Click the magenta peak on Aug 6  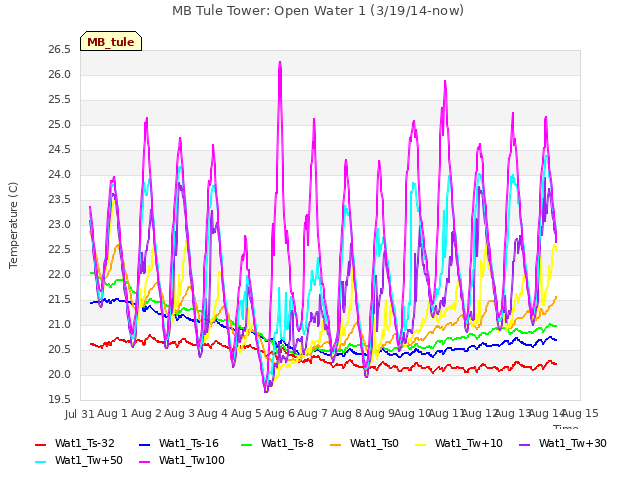coord(280,62)
